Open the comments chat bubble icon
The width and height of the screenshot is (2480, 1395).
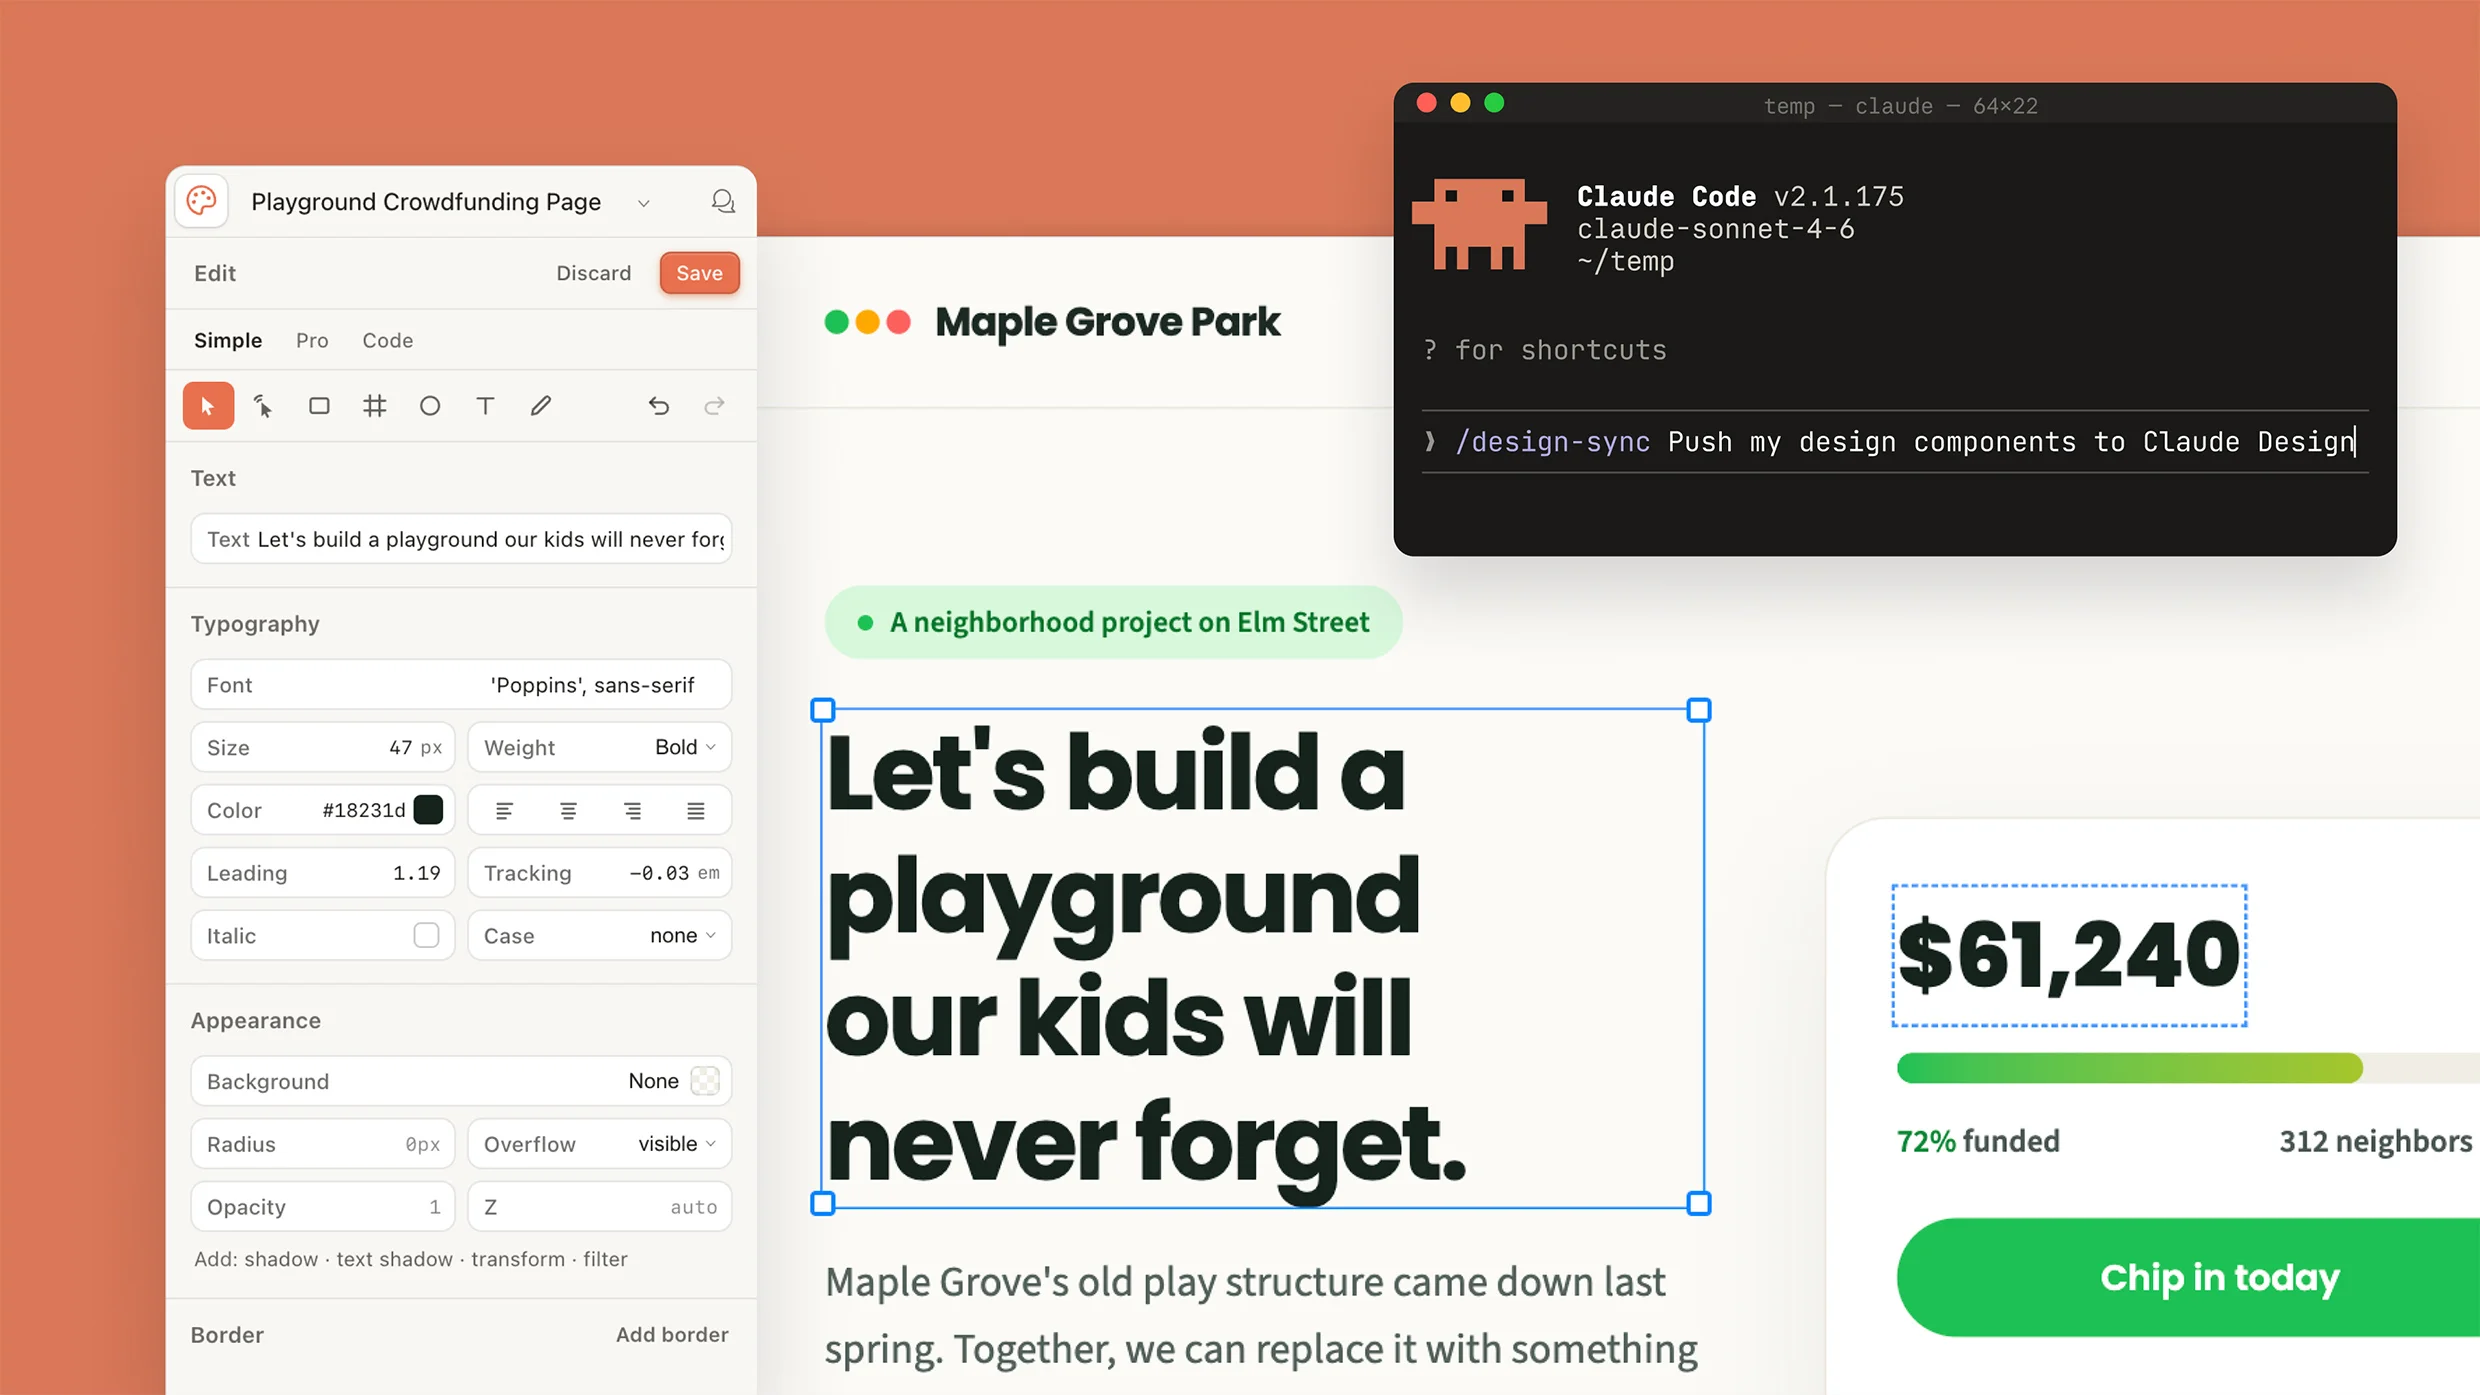[x=723, y=201]
